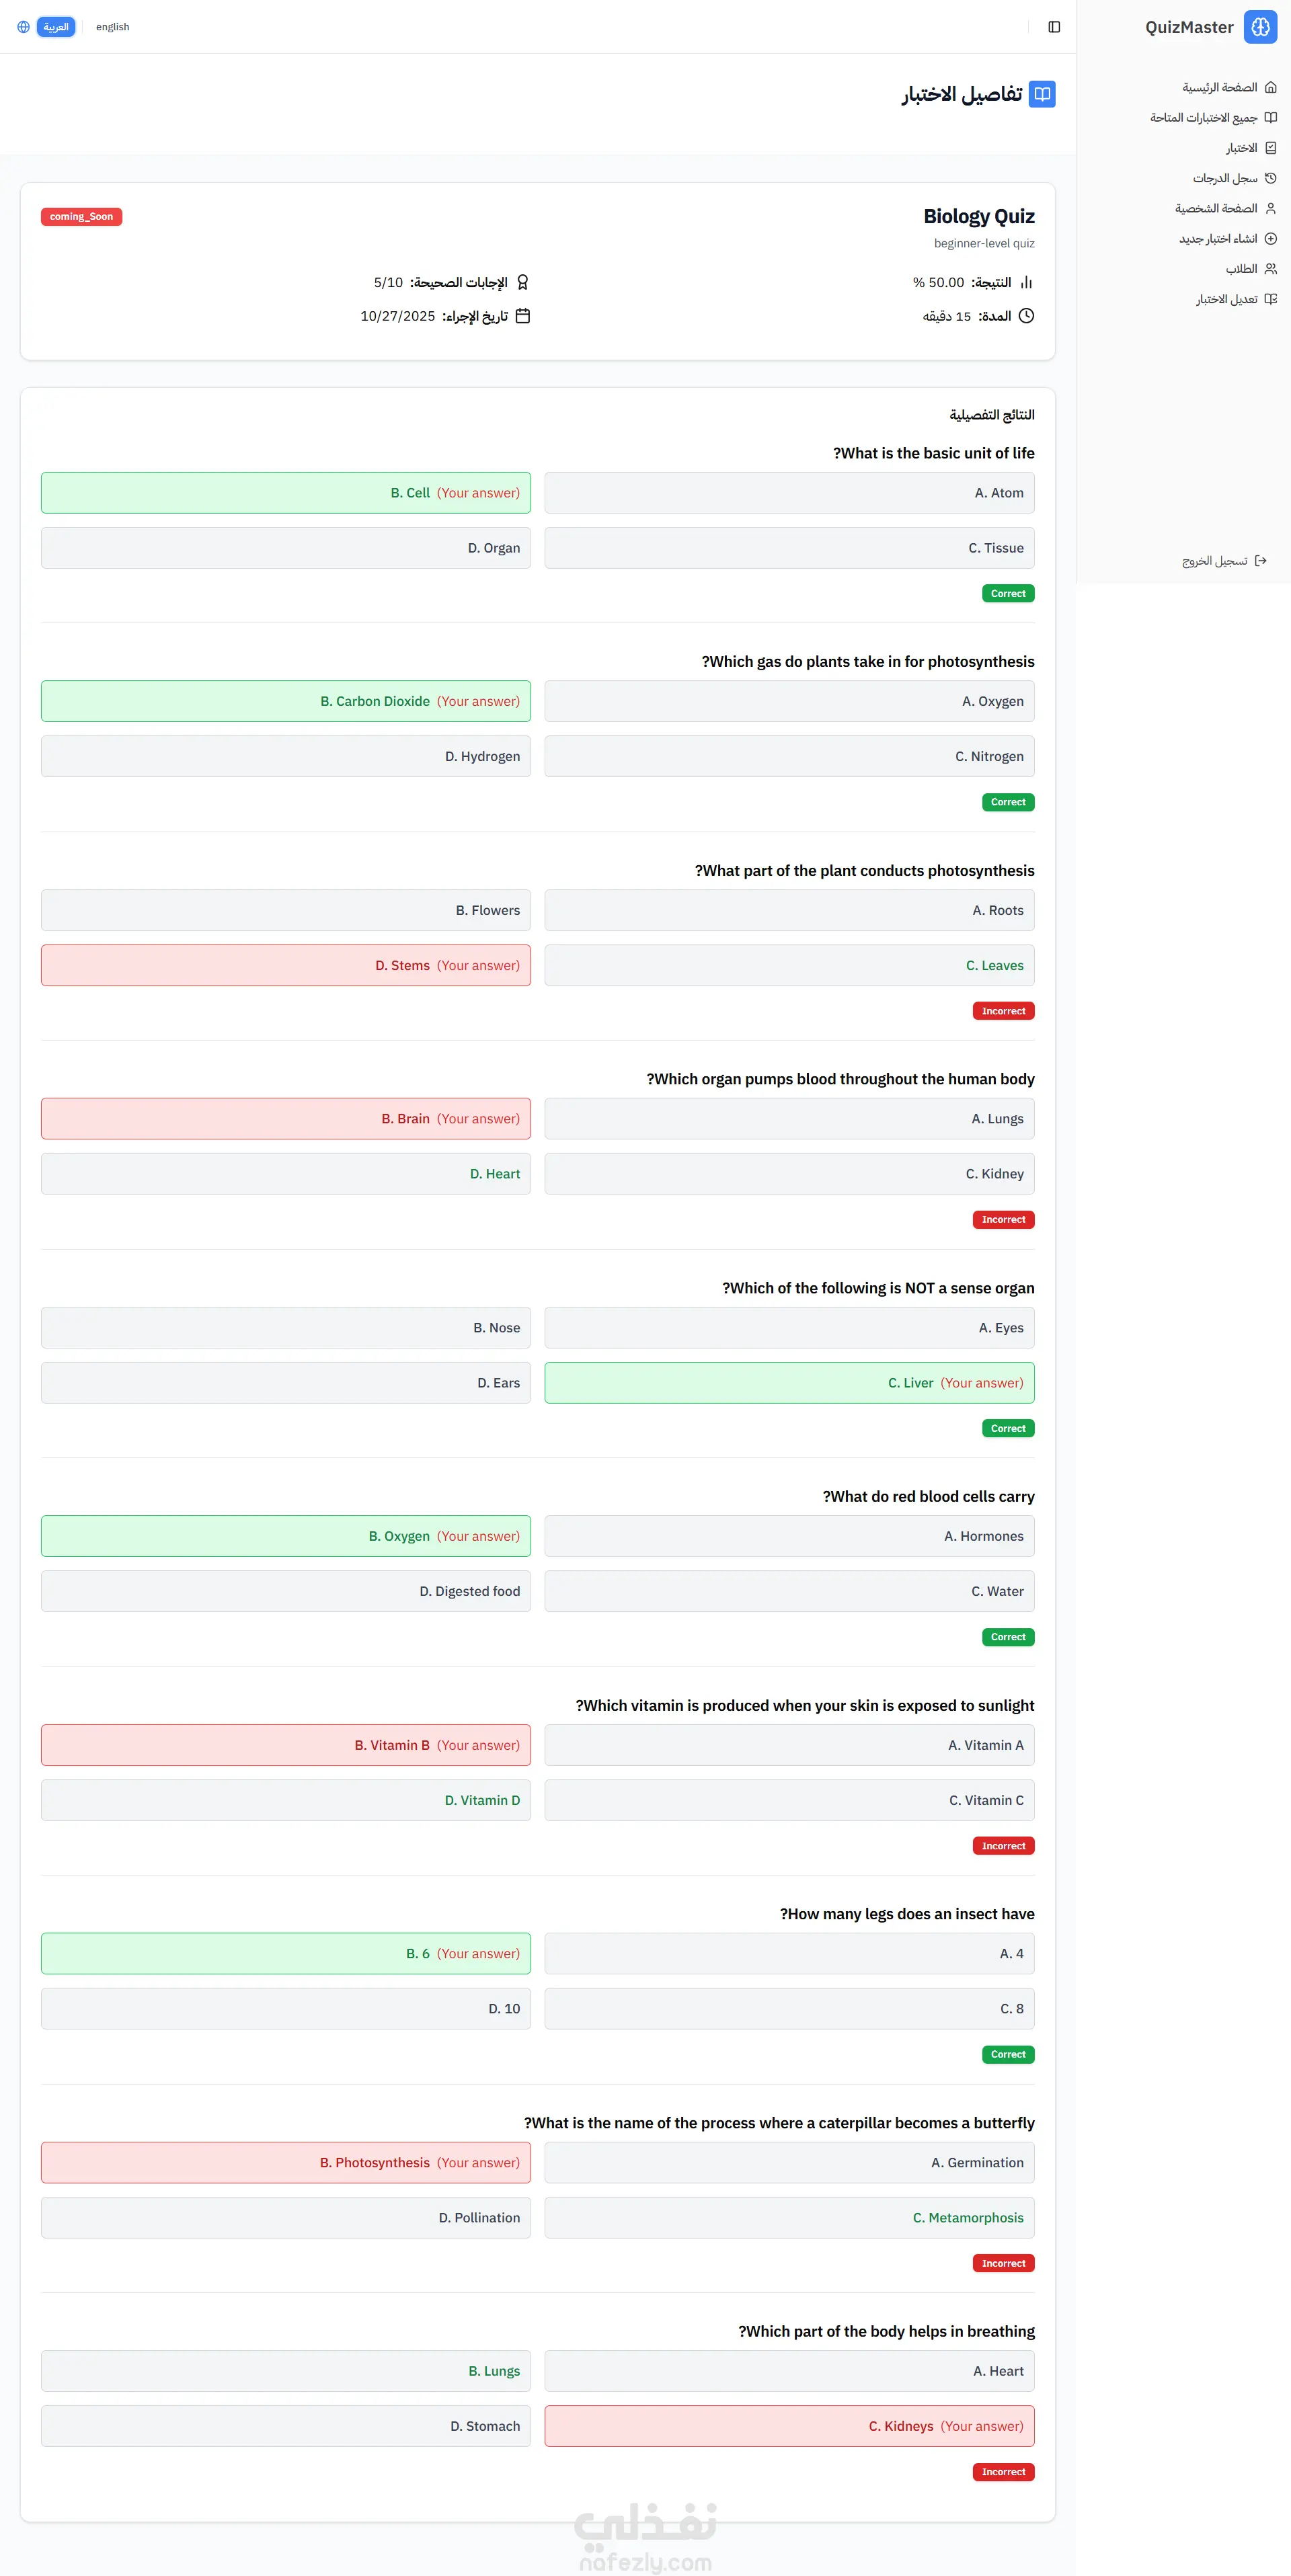Click the blue book icon beside تفاصيل الاختبار
The height and width of the screenshot is (2576, 1291).
click(1042, 94)
